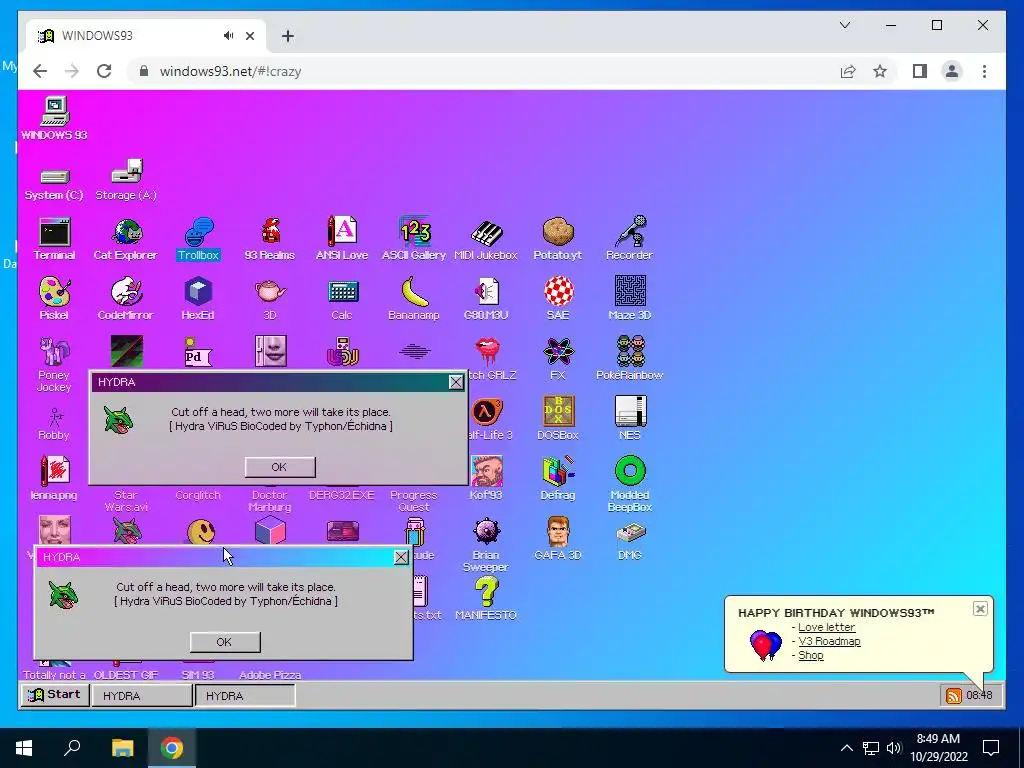This screenshot has height=768, width=1024.
Task: Open the Shop link
Action: click(810, 655)
